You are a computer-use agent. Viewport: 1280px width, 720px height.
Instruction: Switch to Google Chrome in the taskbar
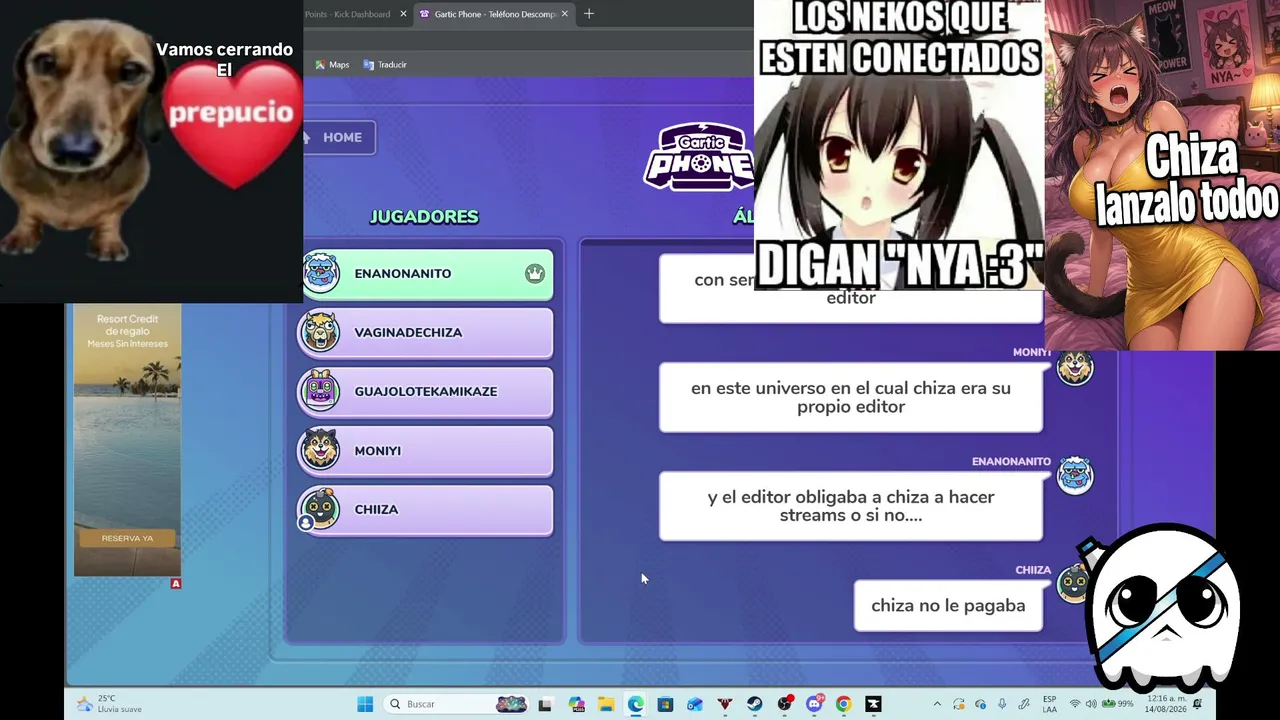(844, 704)
